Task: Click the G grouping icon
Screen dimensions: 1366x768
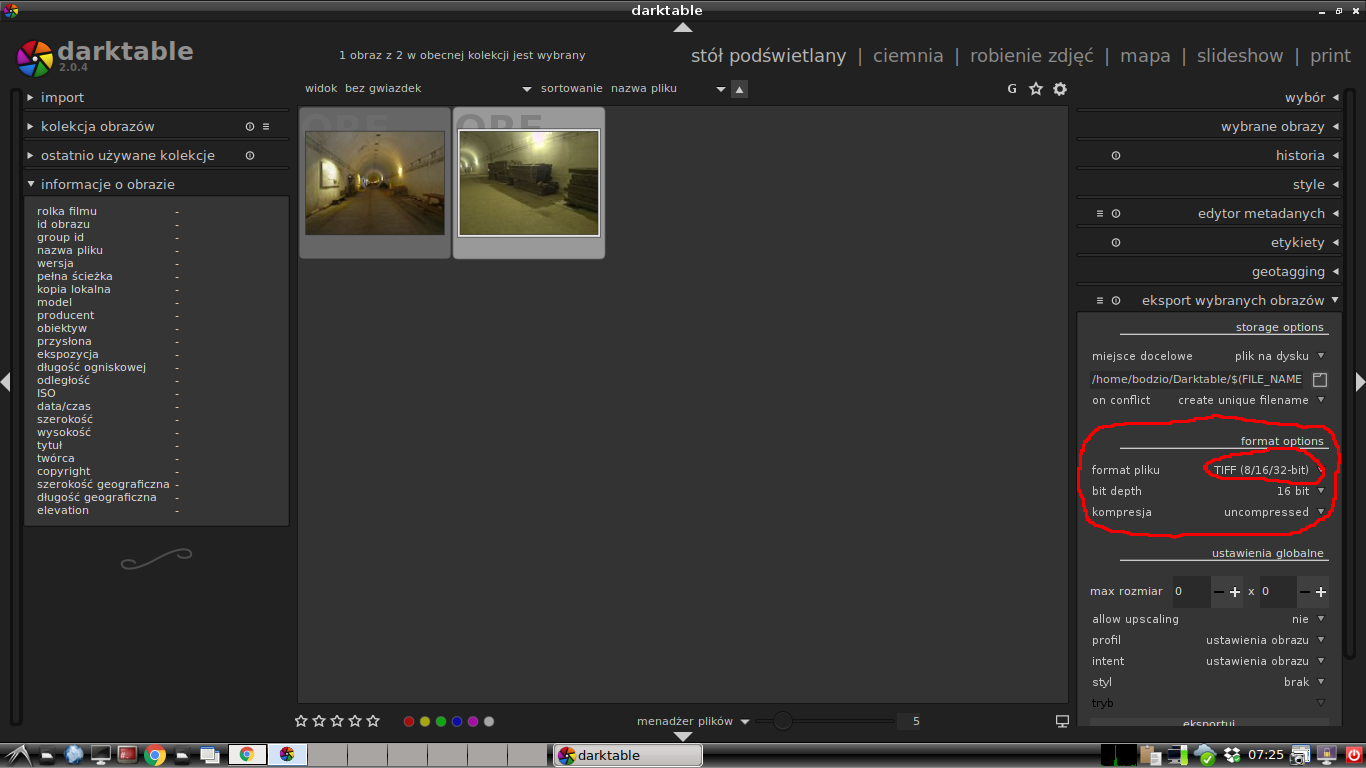Action: point(1012,89)
